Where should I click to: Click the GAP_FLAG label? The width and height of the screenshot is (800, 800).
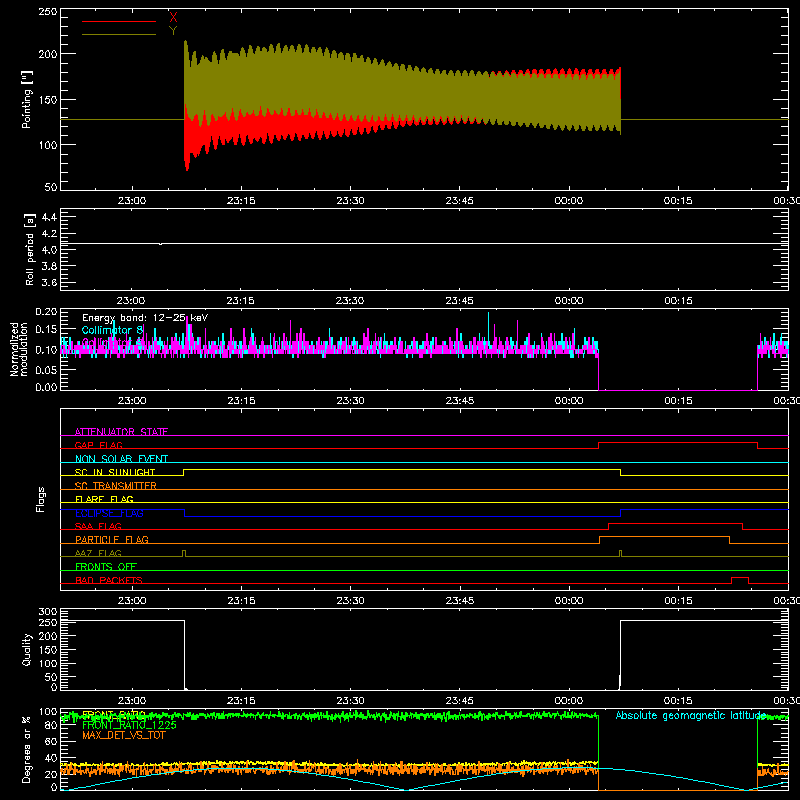pyautogui.click(x=98, y=445)
